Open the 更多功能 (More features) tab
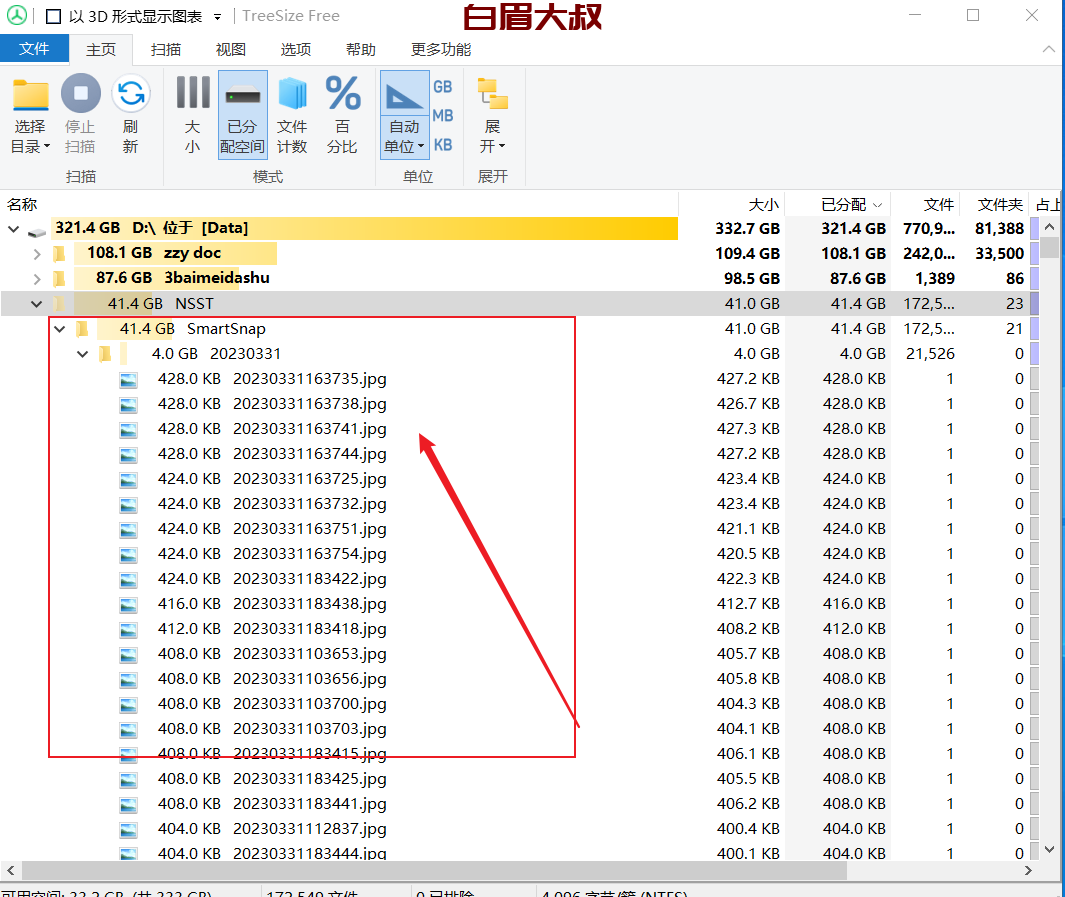Screen dimensions: 1065x897 (x=441, y=50)
